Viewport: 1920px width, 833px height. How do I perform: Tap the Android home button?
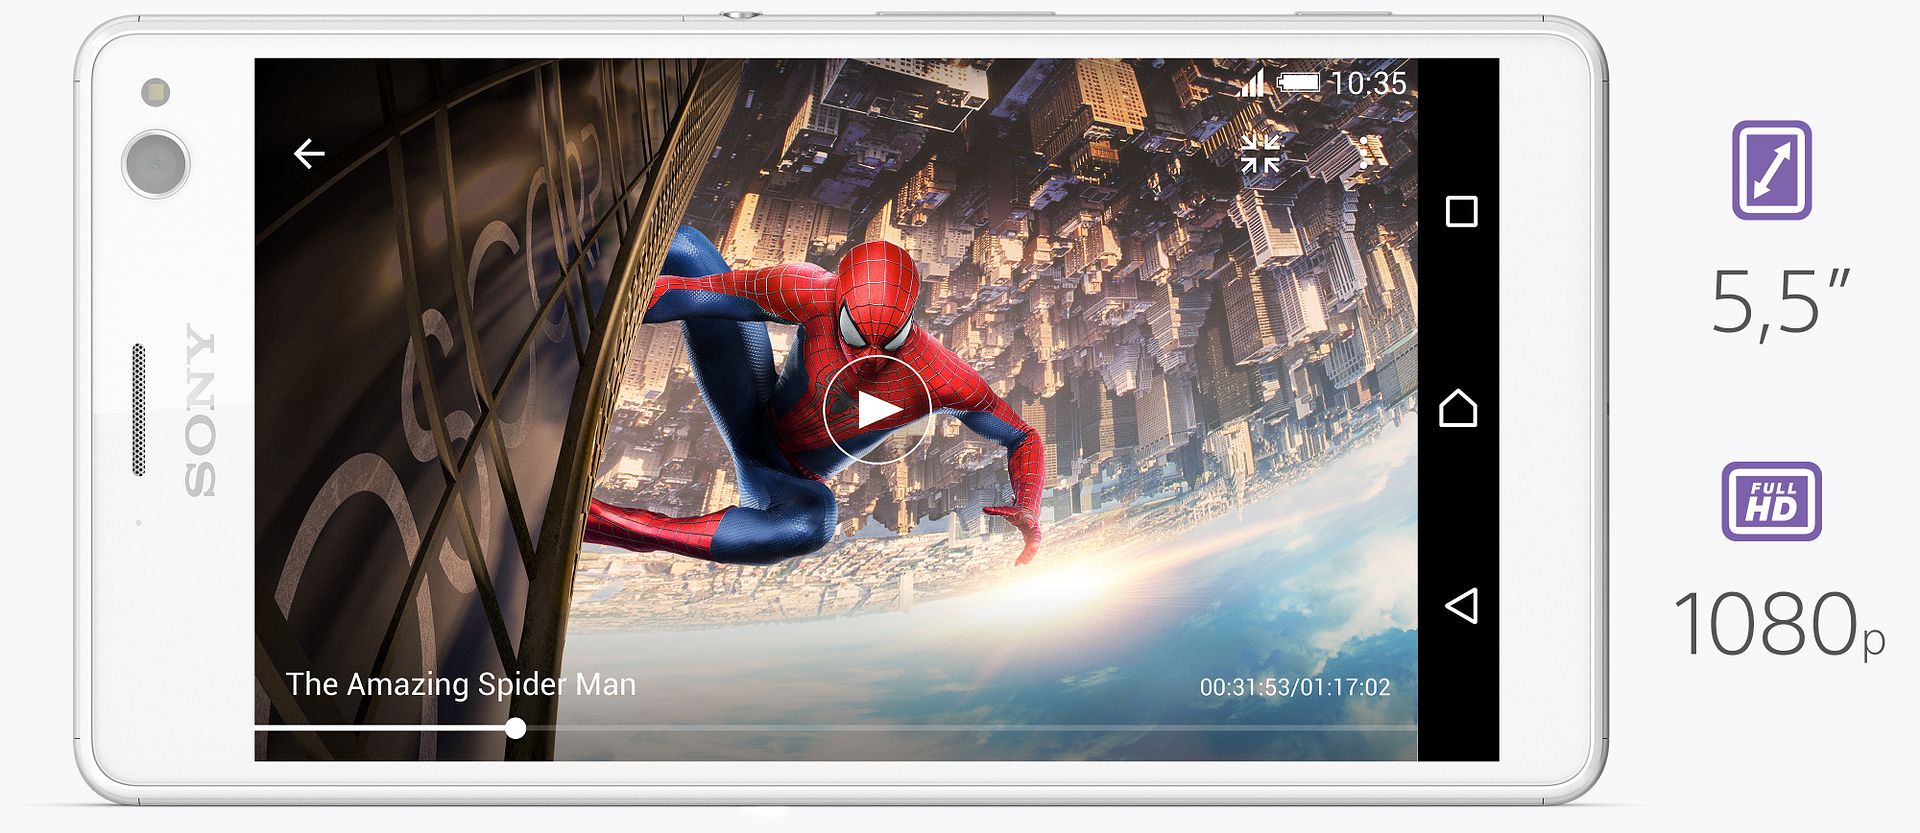[1458, 408]
